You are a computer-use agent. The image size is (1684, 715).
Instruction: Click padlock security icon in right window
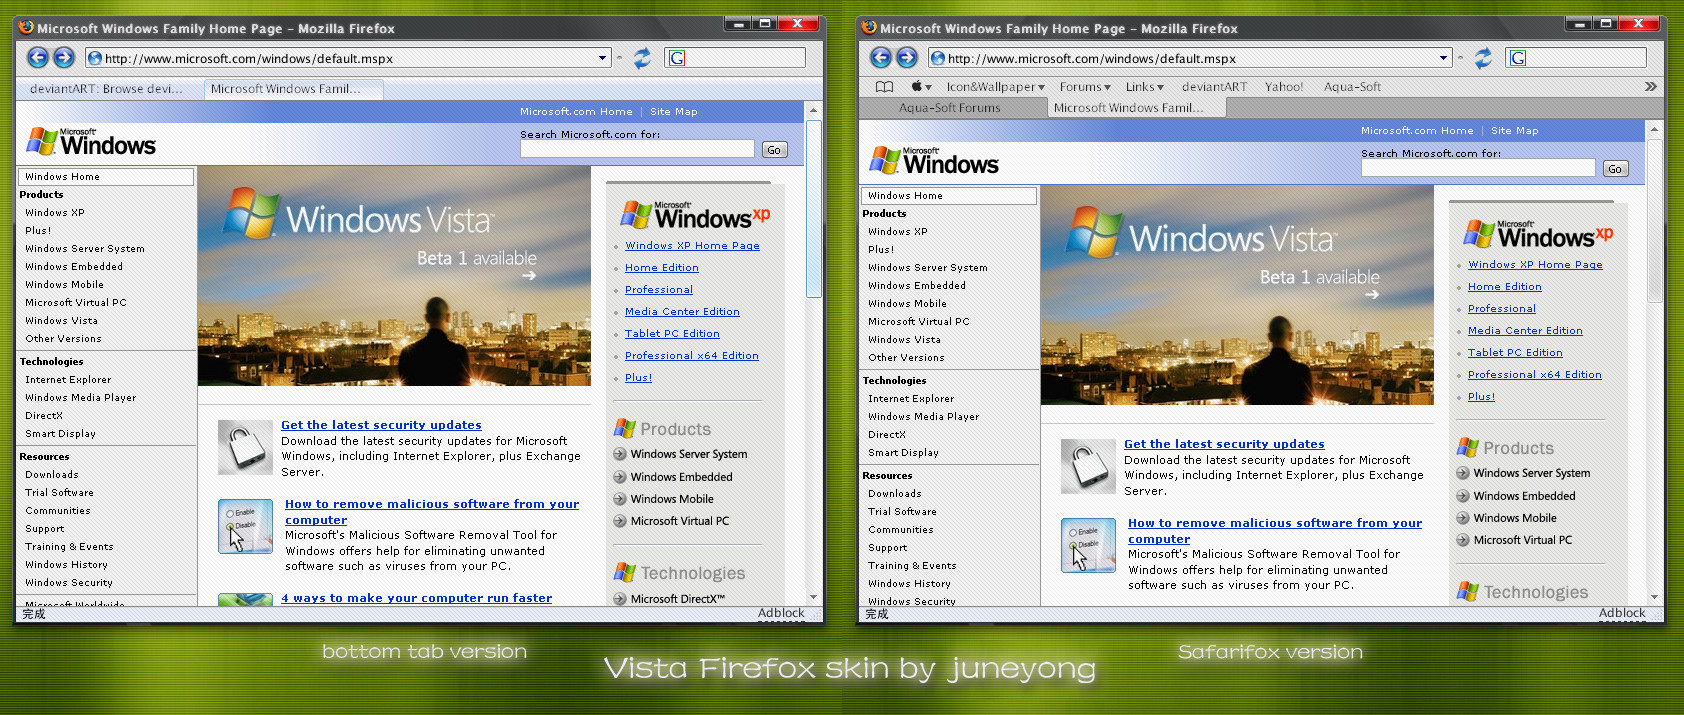pyautogui.click(x=1088, y=466)
